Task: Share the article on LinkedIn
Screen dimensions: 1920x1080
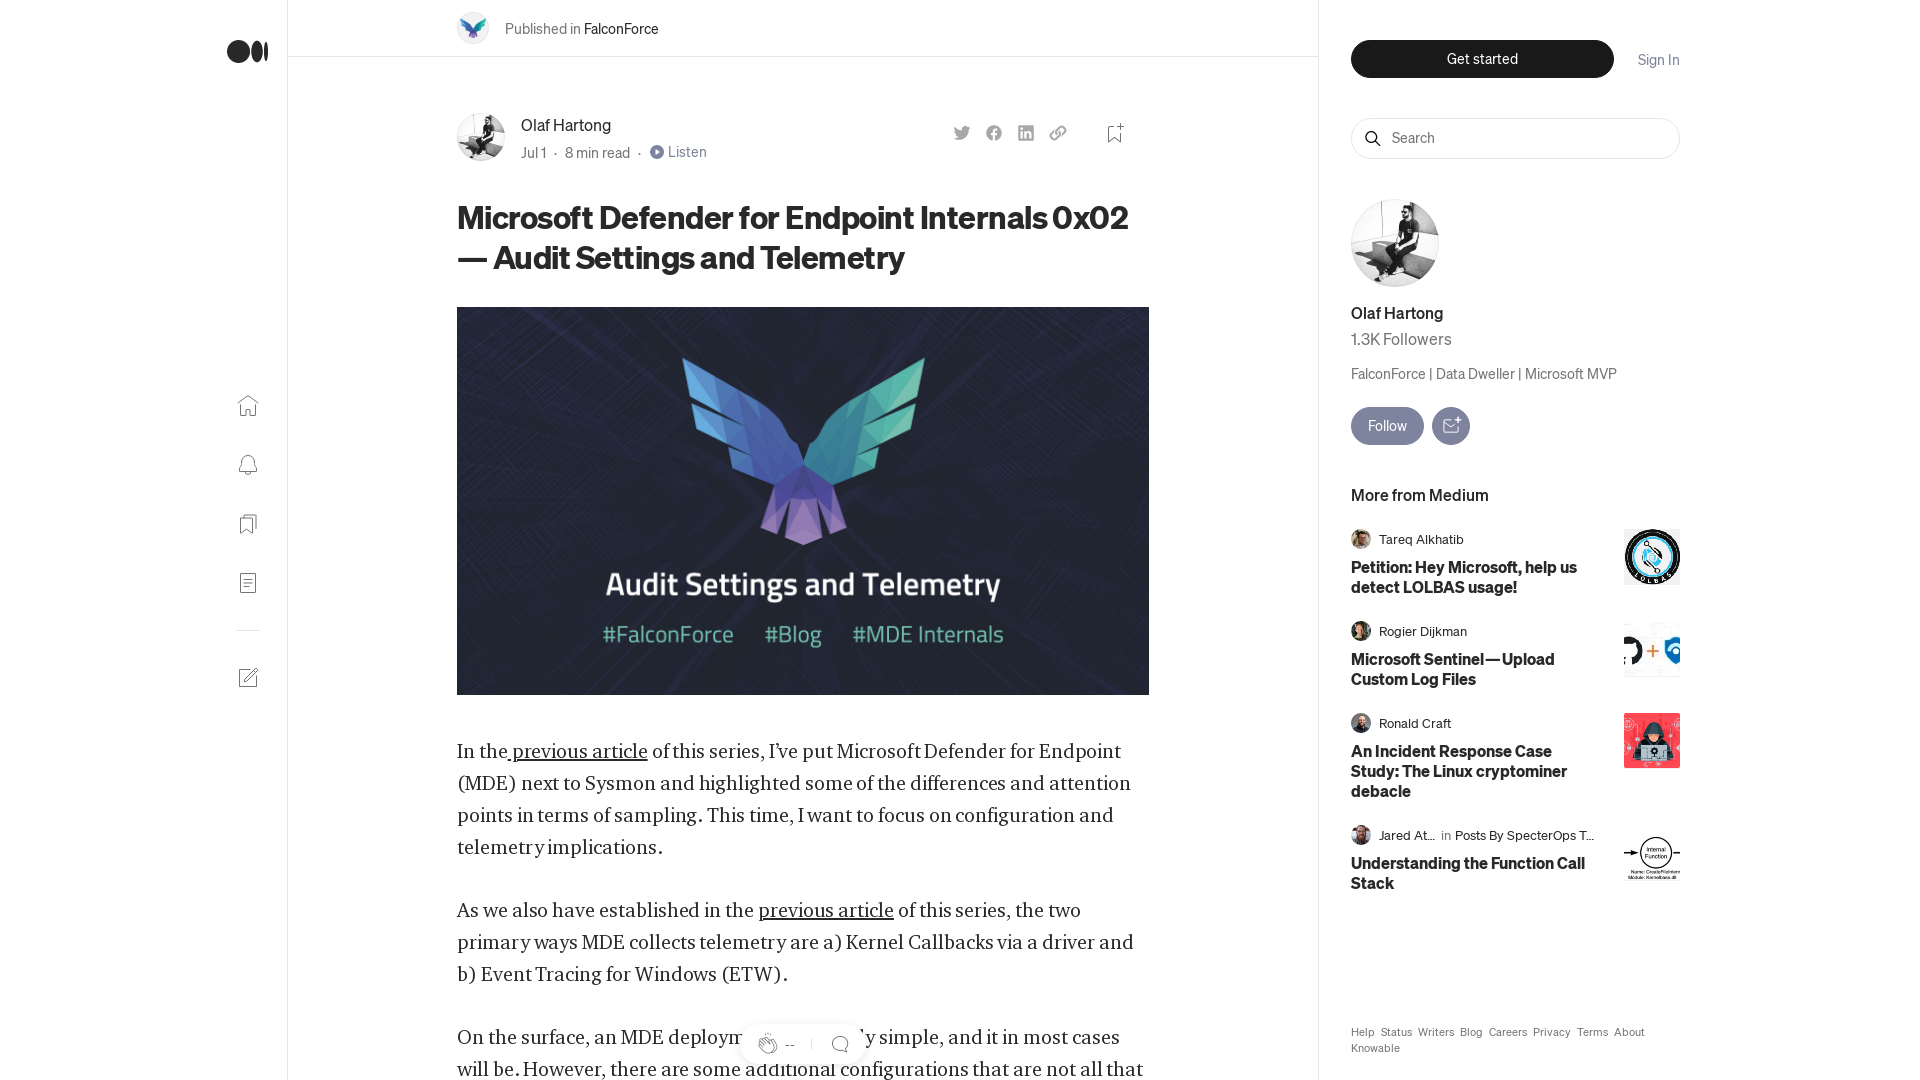Action: 1025,132
